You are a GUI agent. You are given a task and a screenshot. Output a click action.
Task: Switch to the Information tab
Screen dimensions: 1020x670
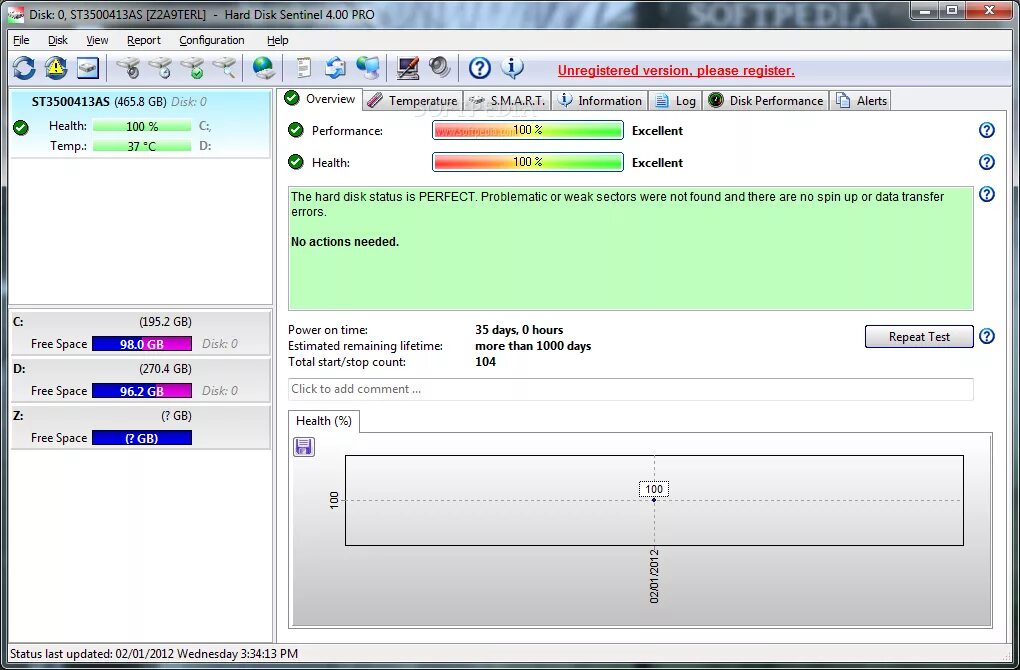click(600, 101)
